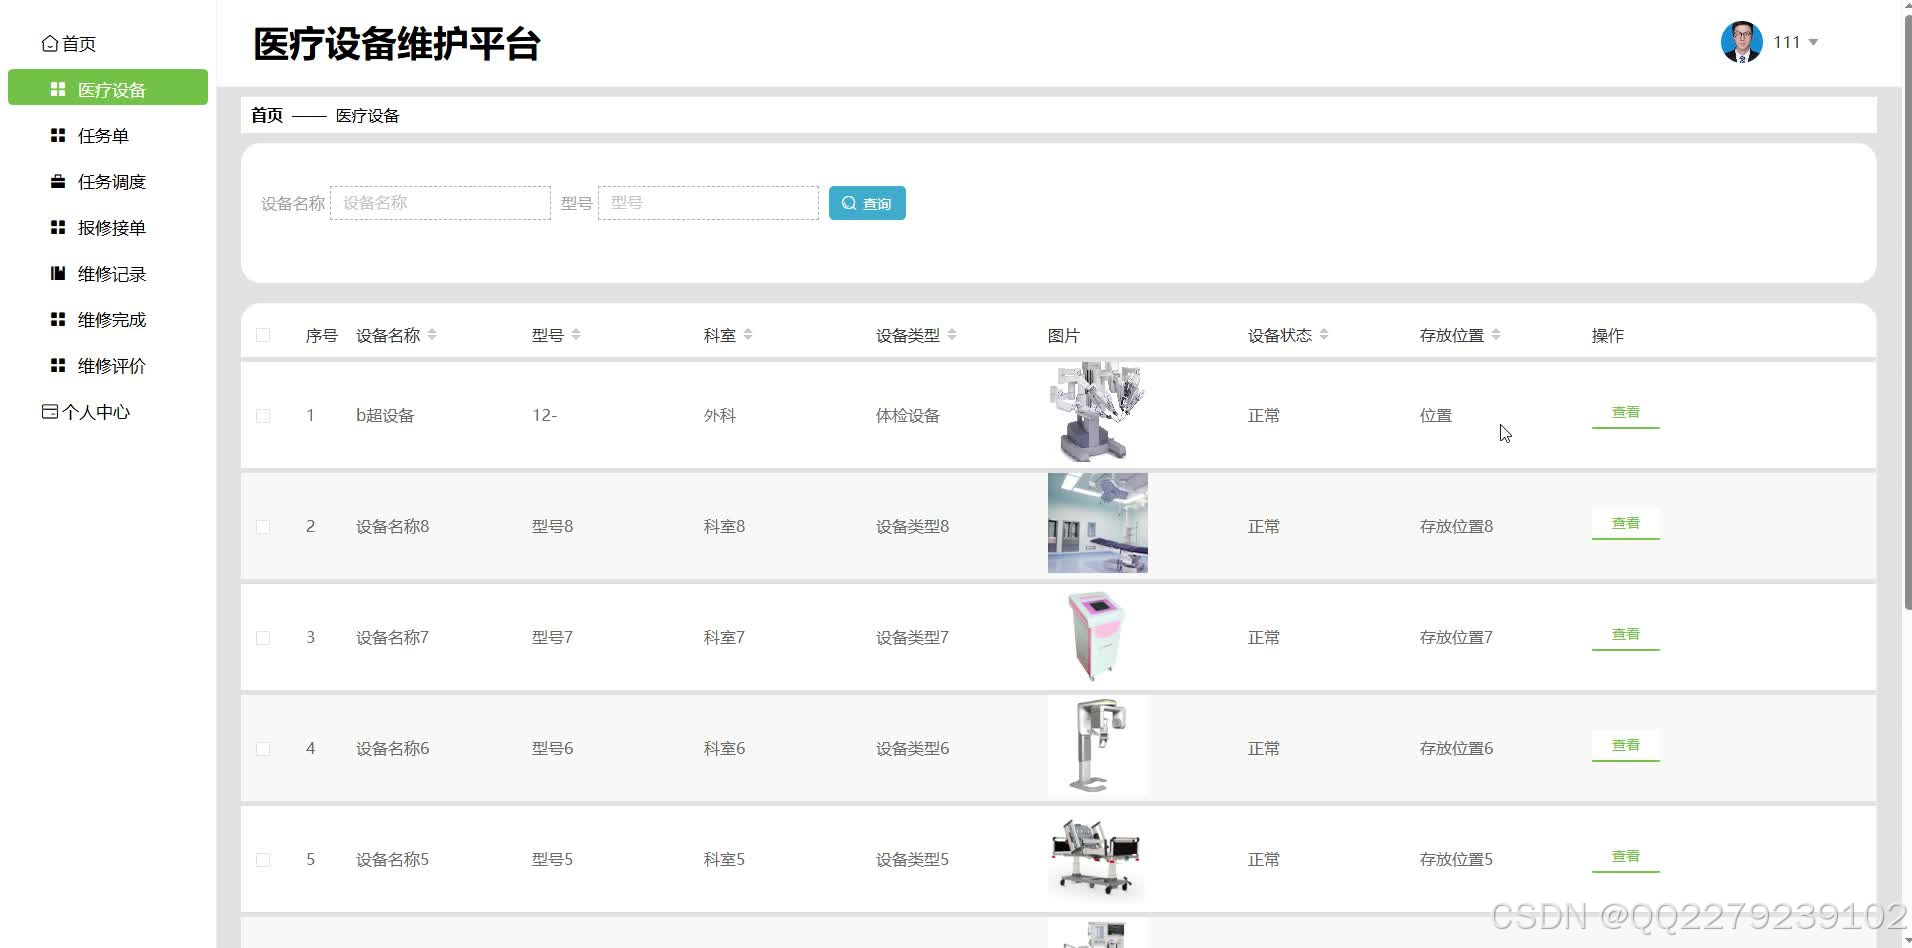The image size is (1912, 948).
Task: Select 报修接单 menu item
Action: (x=108, y=227)
